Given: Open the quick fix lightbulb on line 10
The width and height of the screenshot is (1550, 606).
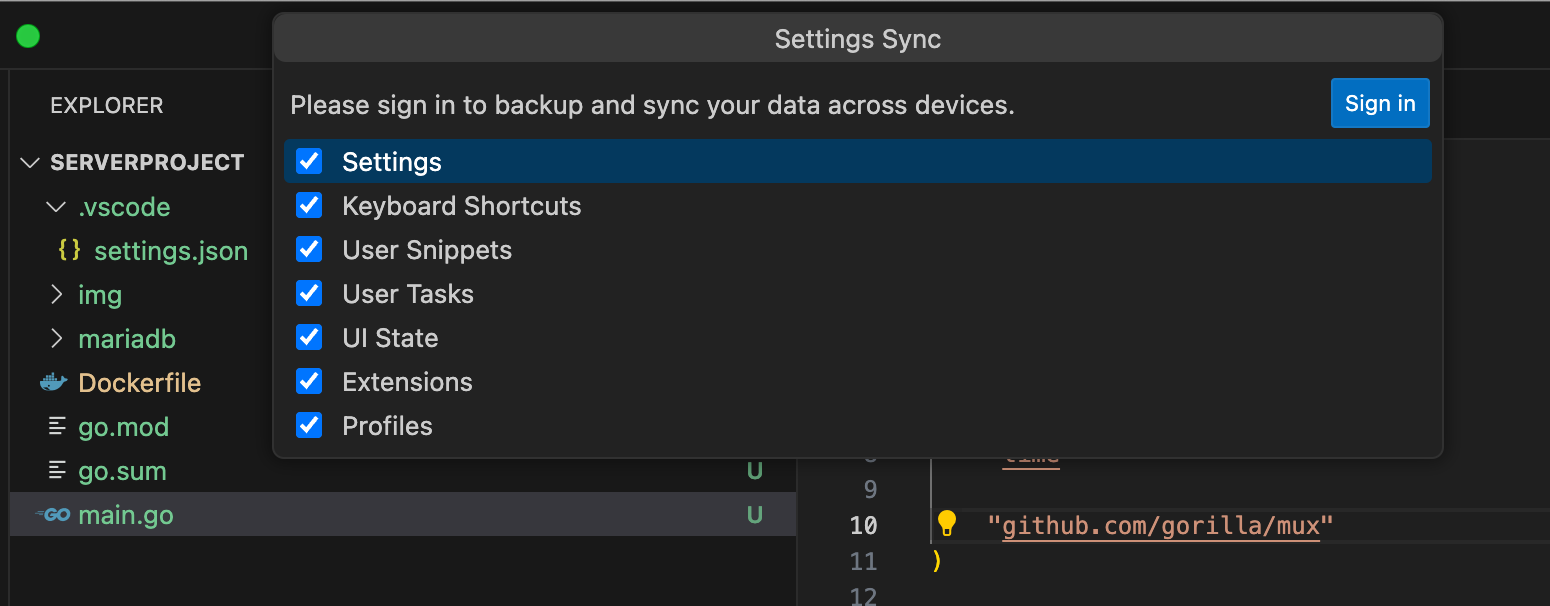Looking at the screenshot, I should click(x=946, y=523).
